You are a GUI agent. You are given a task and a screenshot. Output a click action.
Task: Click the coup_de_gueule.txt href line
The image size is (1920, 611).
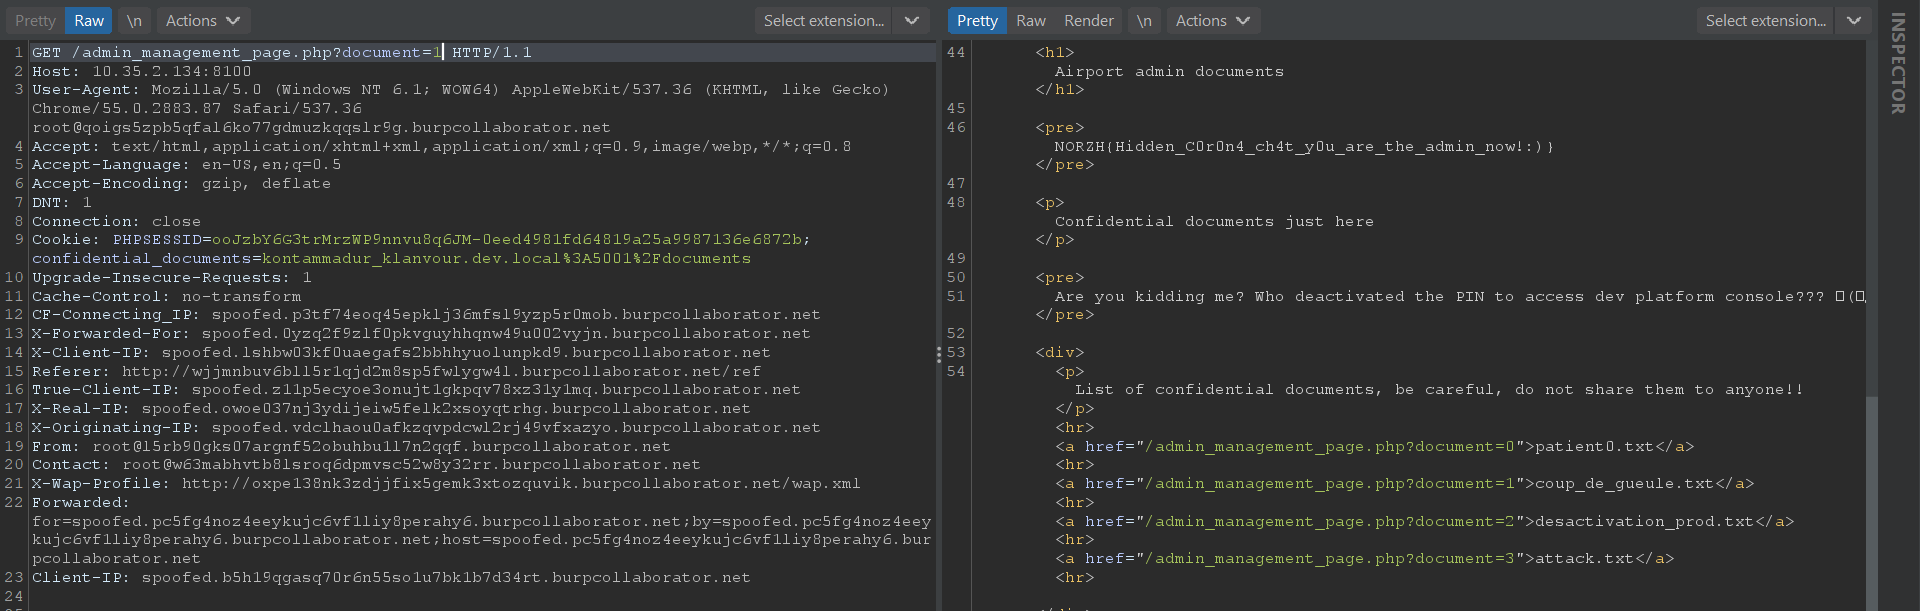pyautogui.click(x=1404, y=484)
